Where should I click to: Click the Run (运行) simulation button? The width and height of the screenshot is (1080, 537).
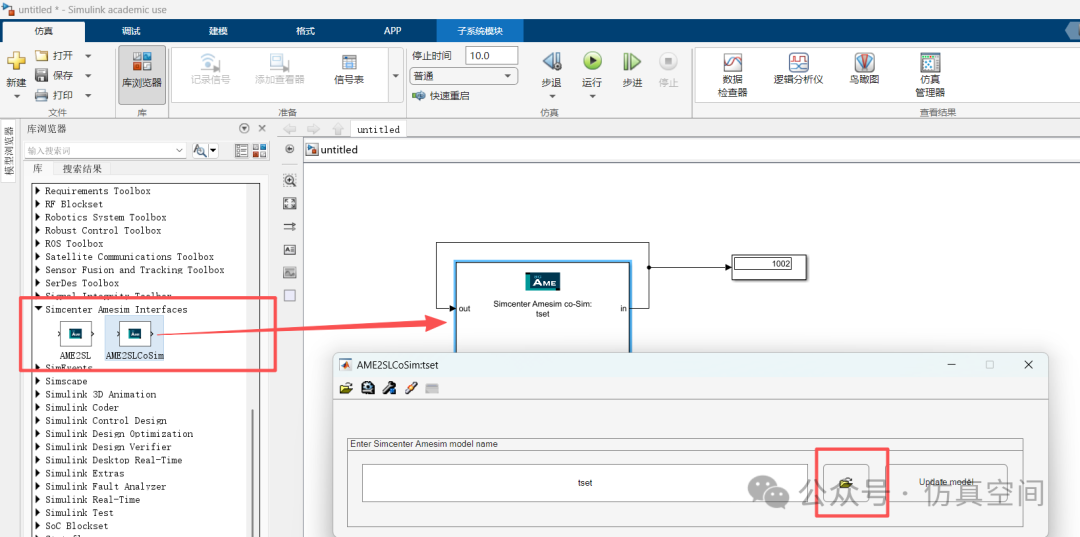pyautogui.click(x=592, y=63)
